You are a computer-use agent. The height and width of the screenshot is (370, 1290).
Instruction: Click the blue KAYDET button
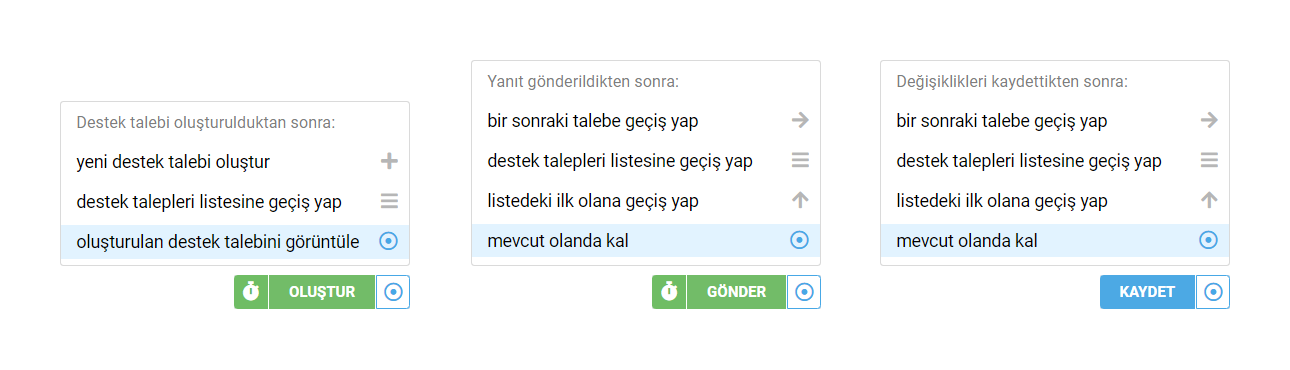[x=1147, y=292]
